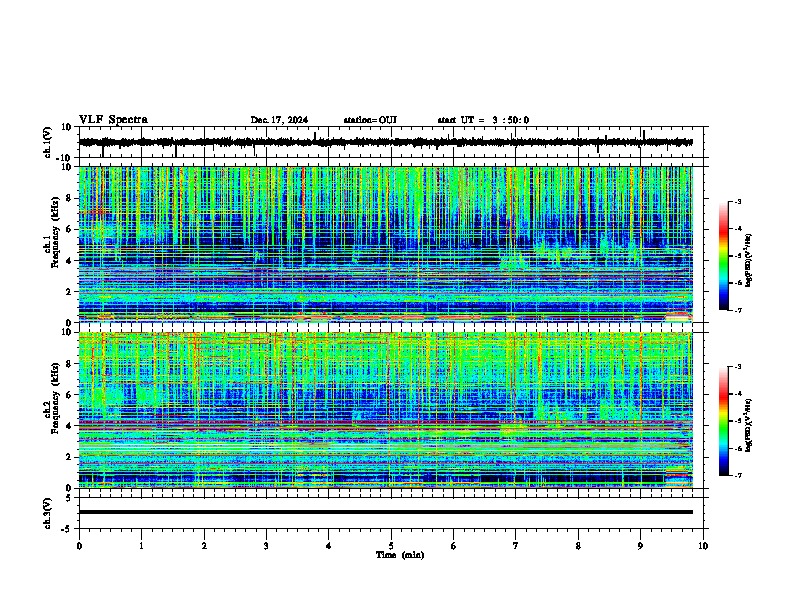Click the "VLF Spectra" plot title
The height and width of the screenshot is (612, 792).
113,120
